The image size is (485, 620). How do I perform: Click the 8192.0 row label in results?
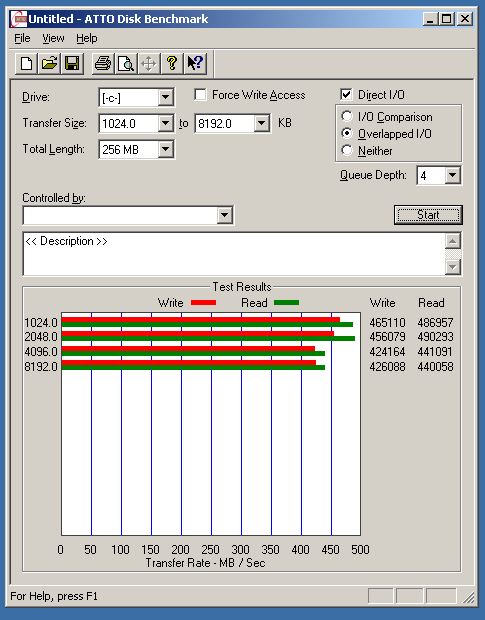(41, 367)
